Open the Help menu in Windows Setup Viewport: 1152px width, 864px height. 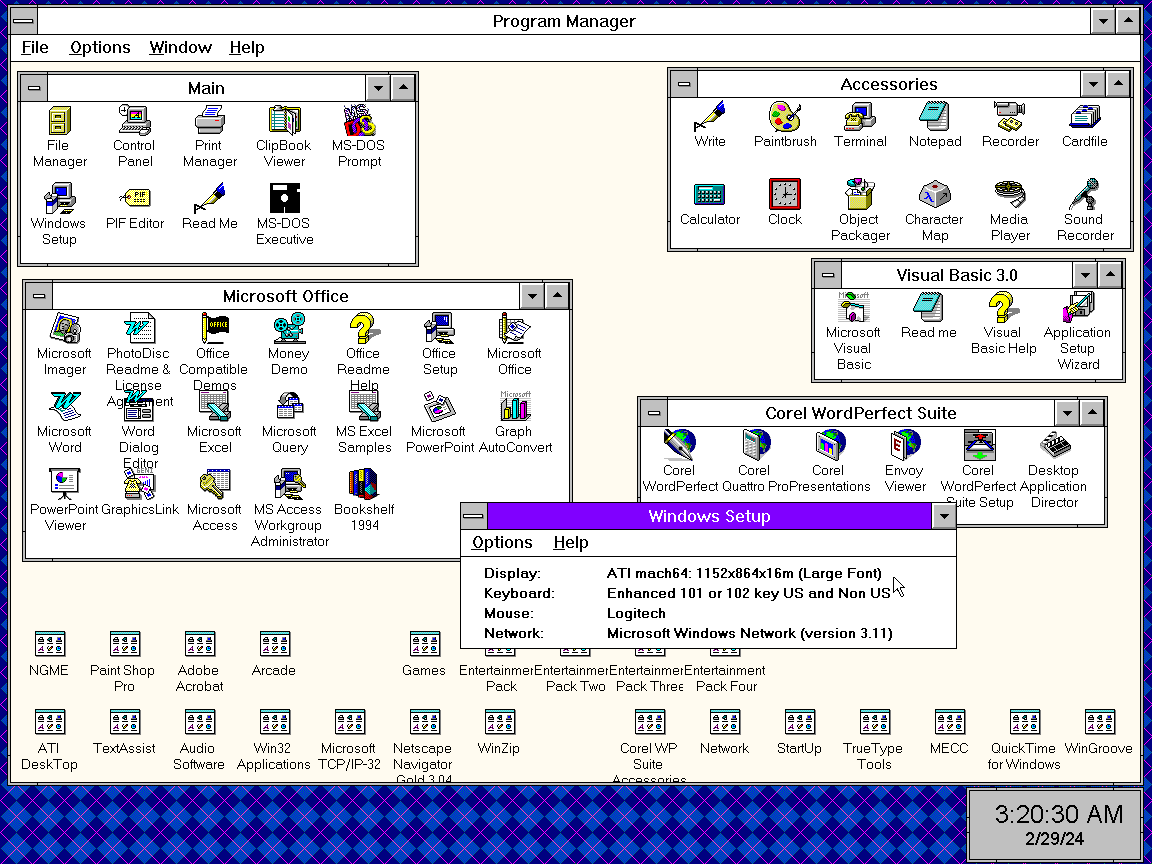coord(571,543)
